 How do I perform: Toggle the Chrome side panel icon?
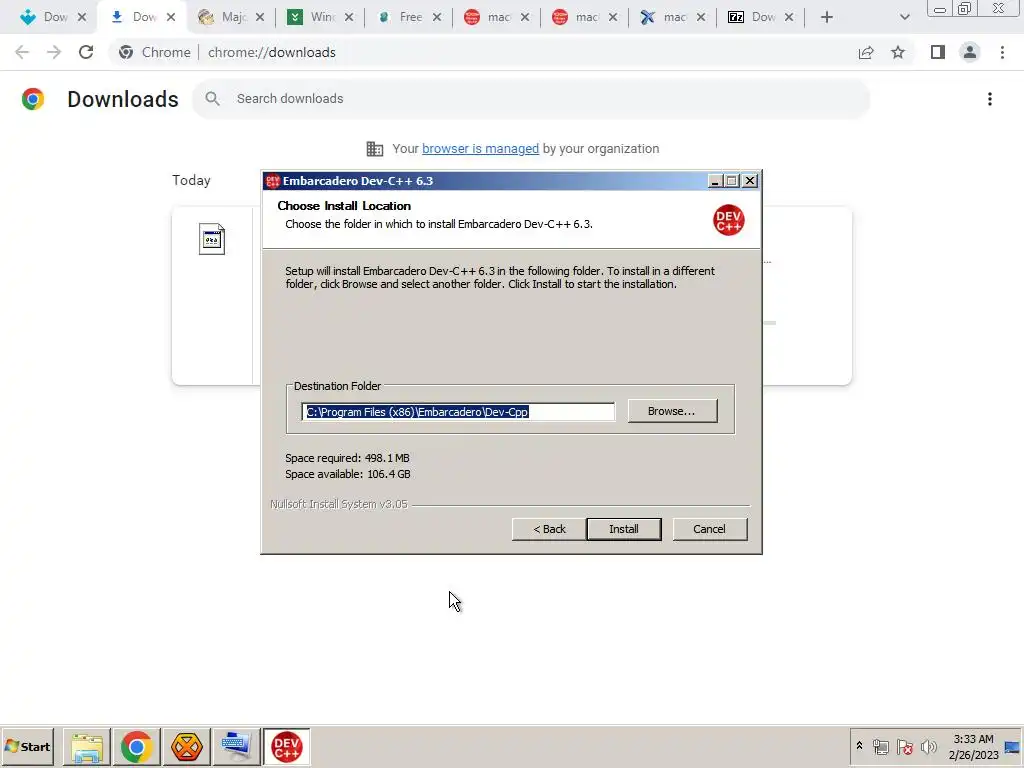point(937,52)
